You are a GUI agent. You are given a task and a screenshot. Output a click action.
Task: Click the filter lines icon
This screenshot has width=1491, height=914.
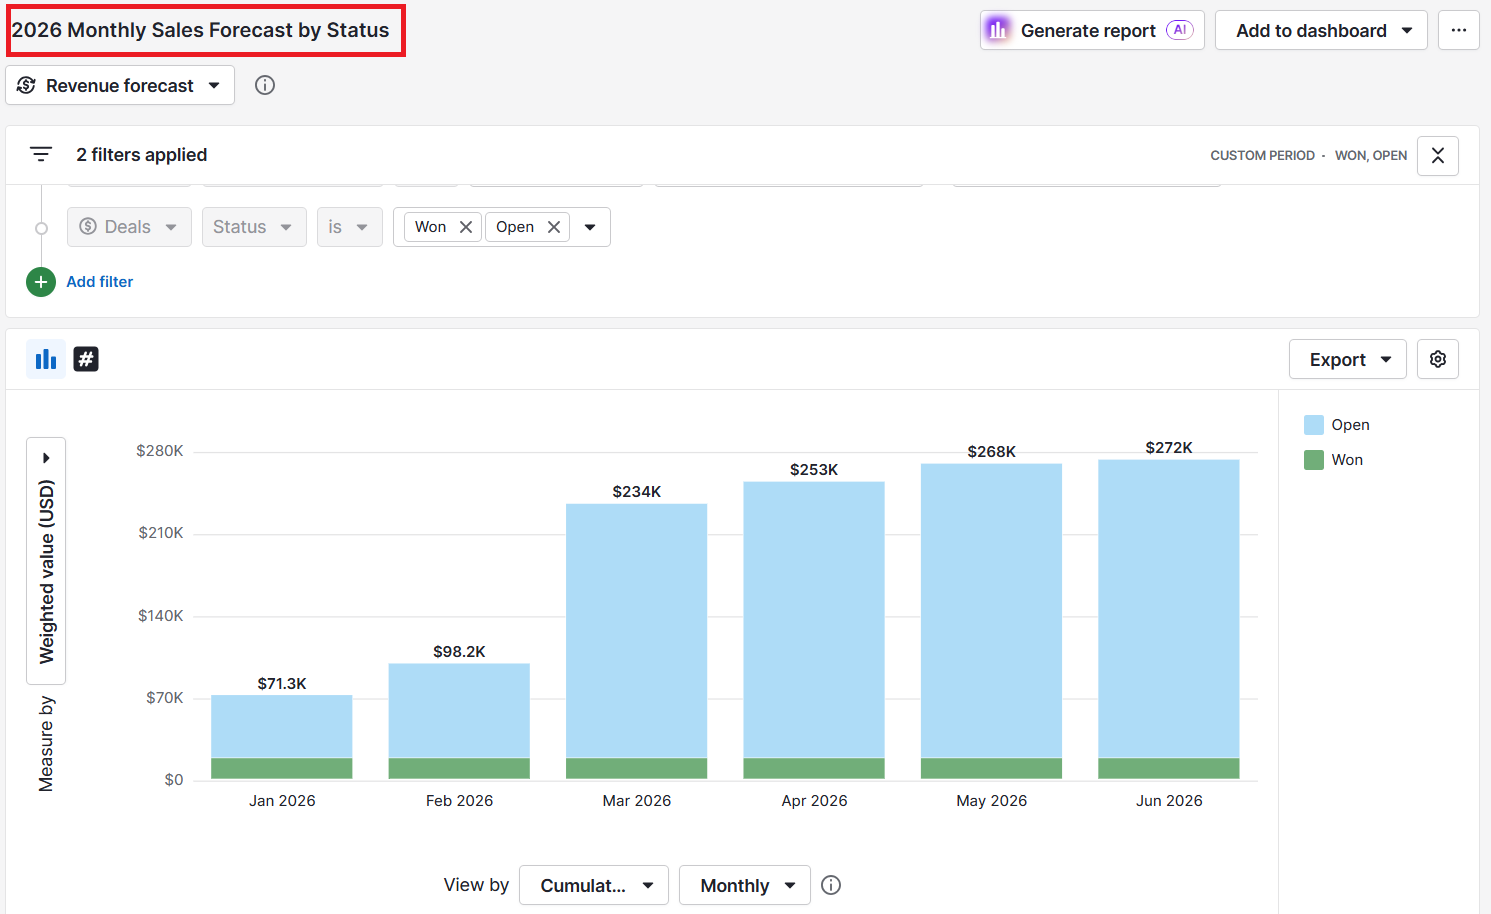pos(41,154)
